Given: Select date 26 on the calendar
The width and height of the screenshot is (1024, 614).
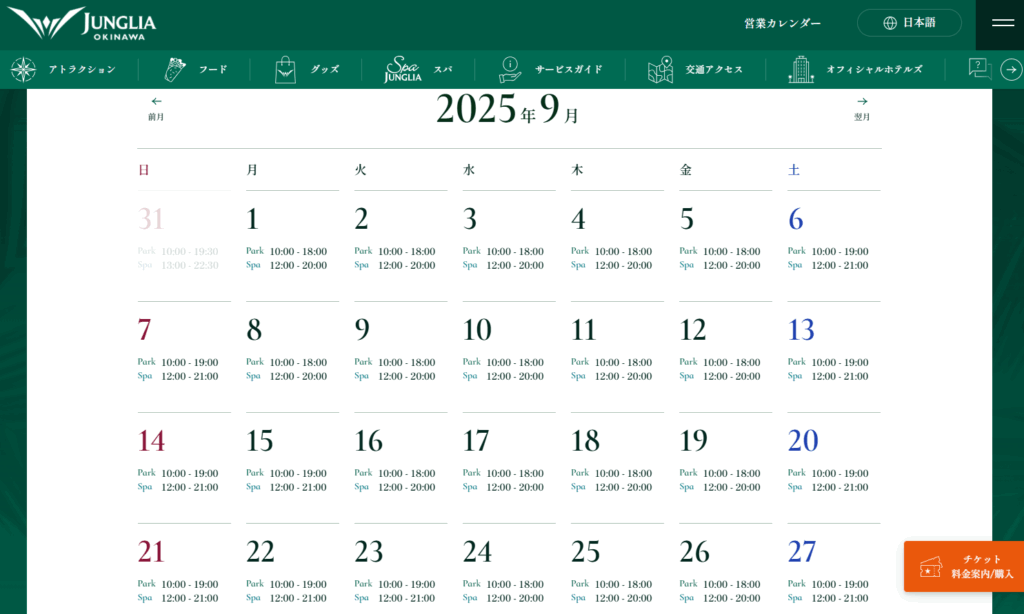Looking at the screenshot, I should (695, 552).
